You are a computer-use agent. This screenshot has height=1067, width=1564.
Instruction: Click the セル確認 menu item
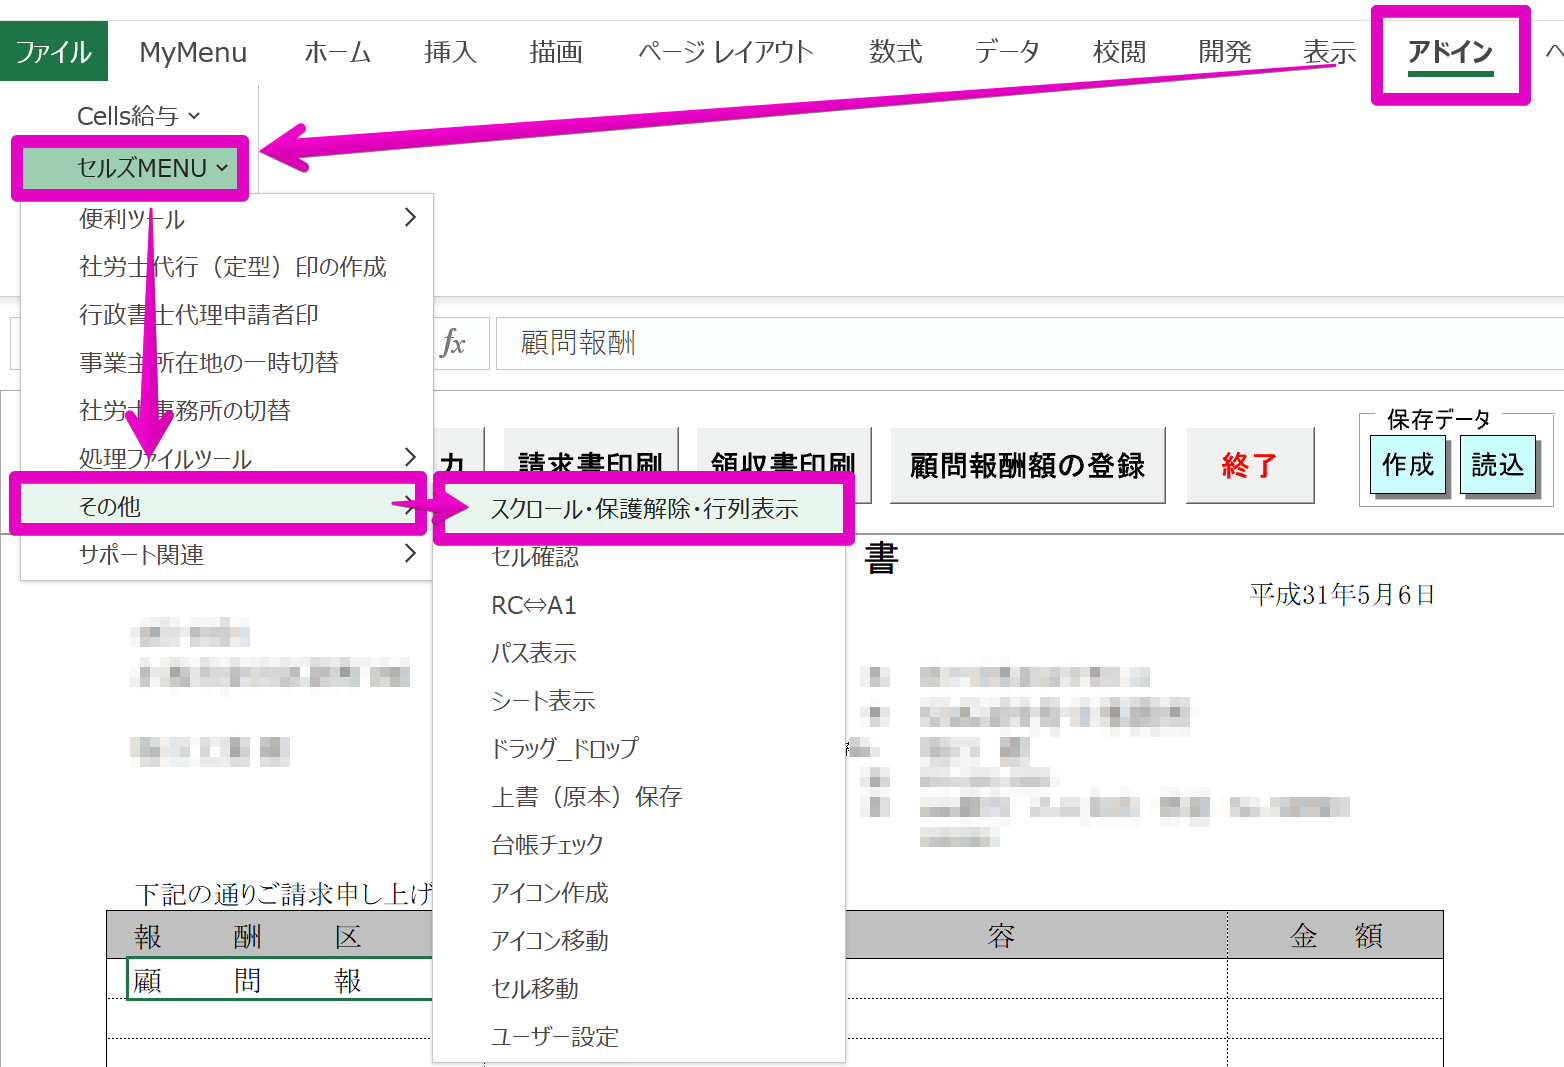535,557
